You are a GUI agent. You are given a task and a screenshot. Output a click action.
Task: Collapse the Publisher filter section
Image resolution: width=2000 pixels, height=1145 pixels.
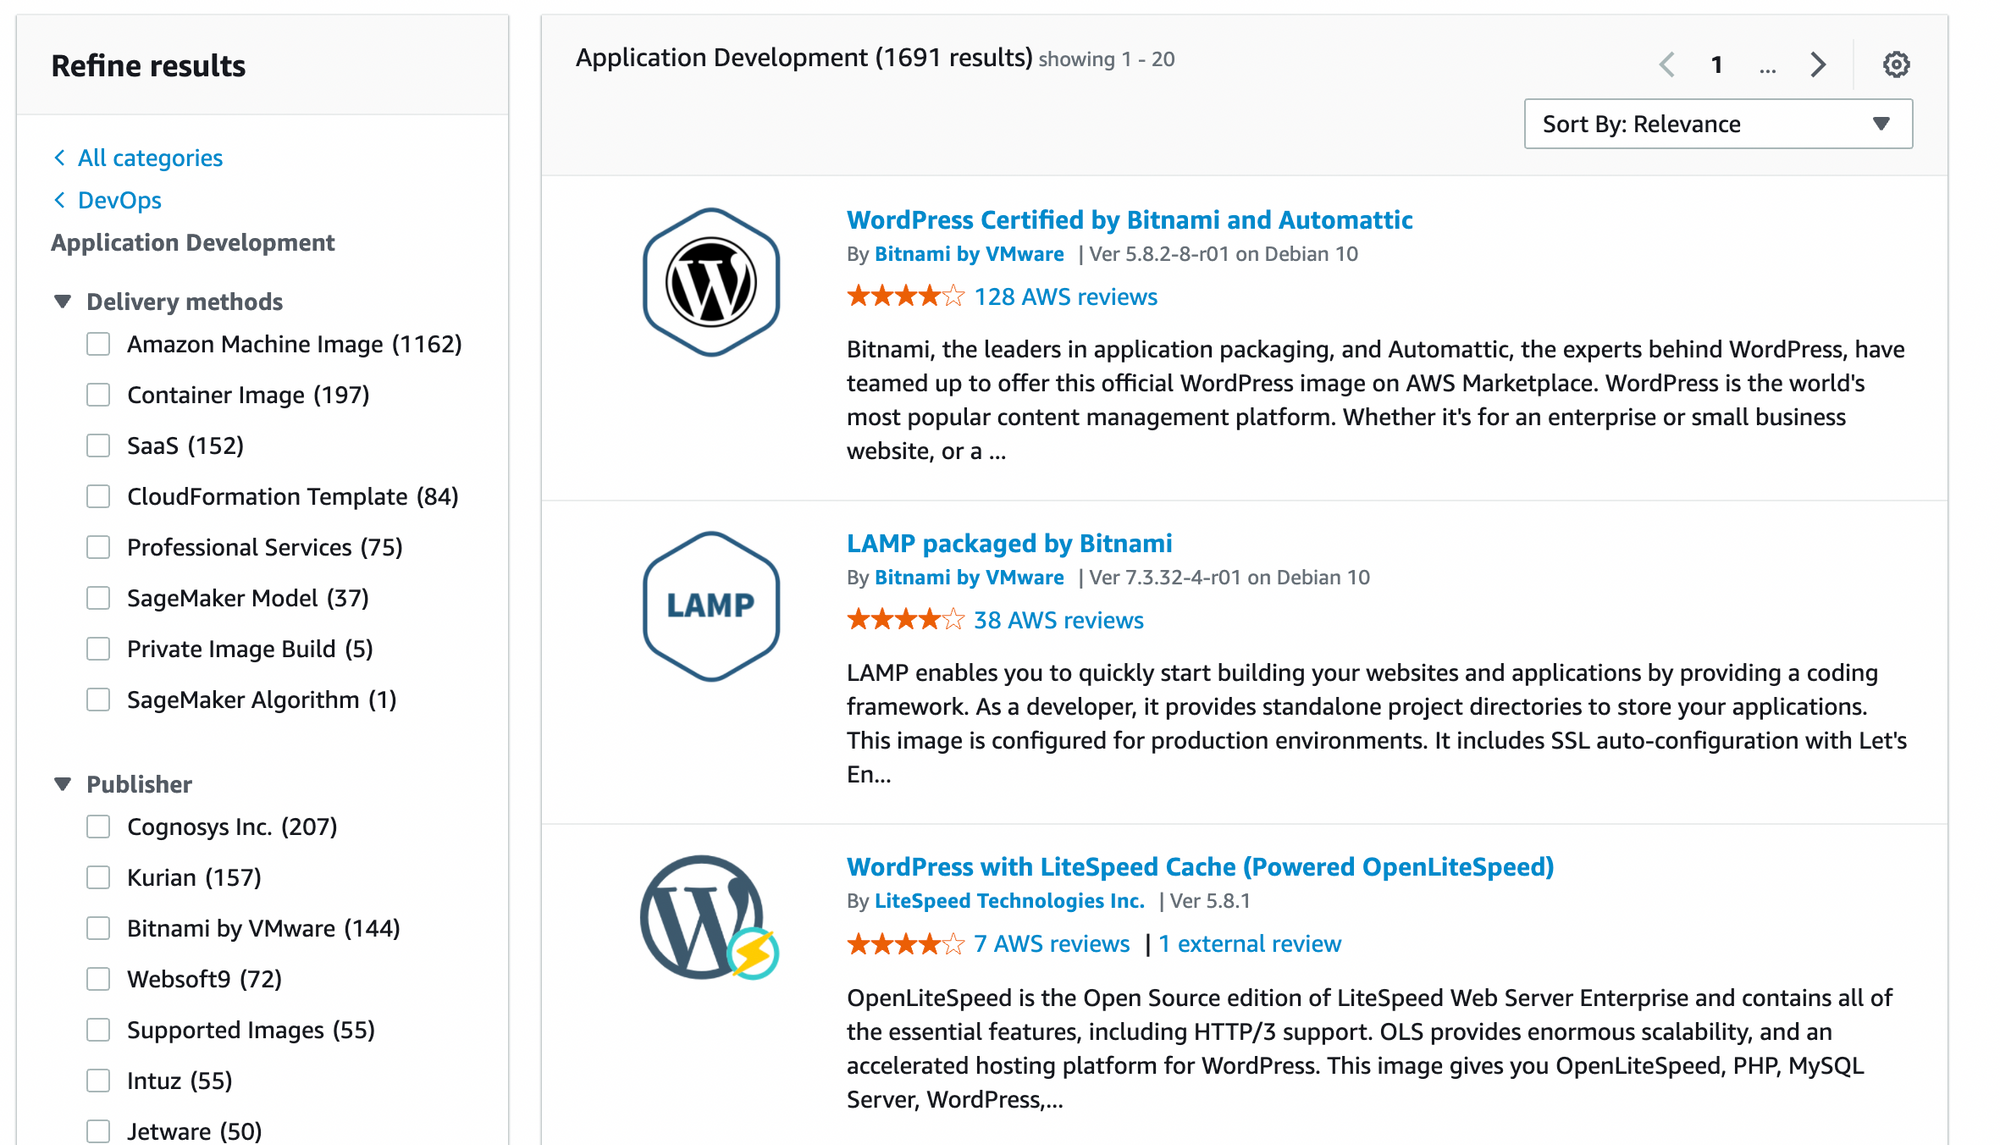click(x=63, y=784)
